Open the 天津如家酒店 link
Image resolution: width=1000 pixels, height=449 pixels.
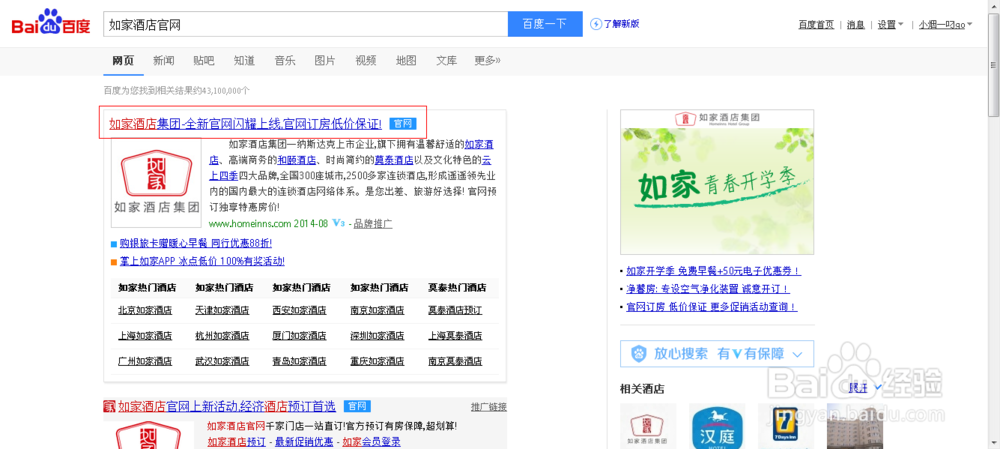click(222, 311)
